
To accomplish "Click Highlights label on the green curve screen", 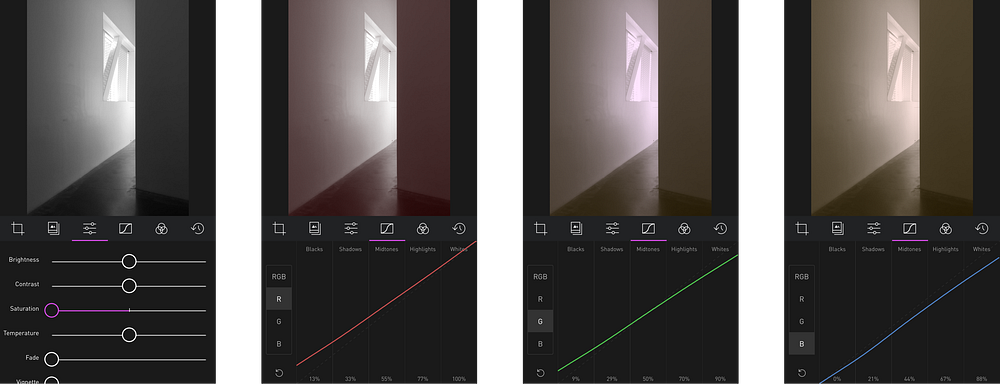I will pos(684,249).
